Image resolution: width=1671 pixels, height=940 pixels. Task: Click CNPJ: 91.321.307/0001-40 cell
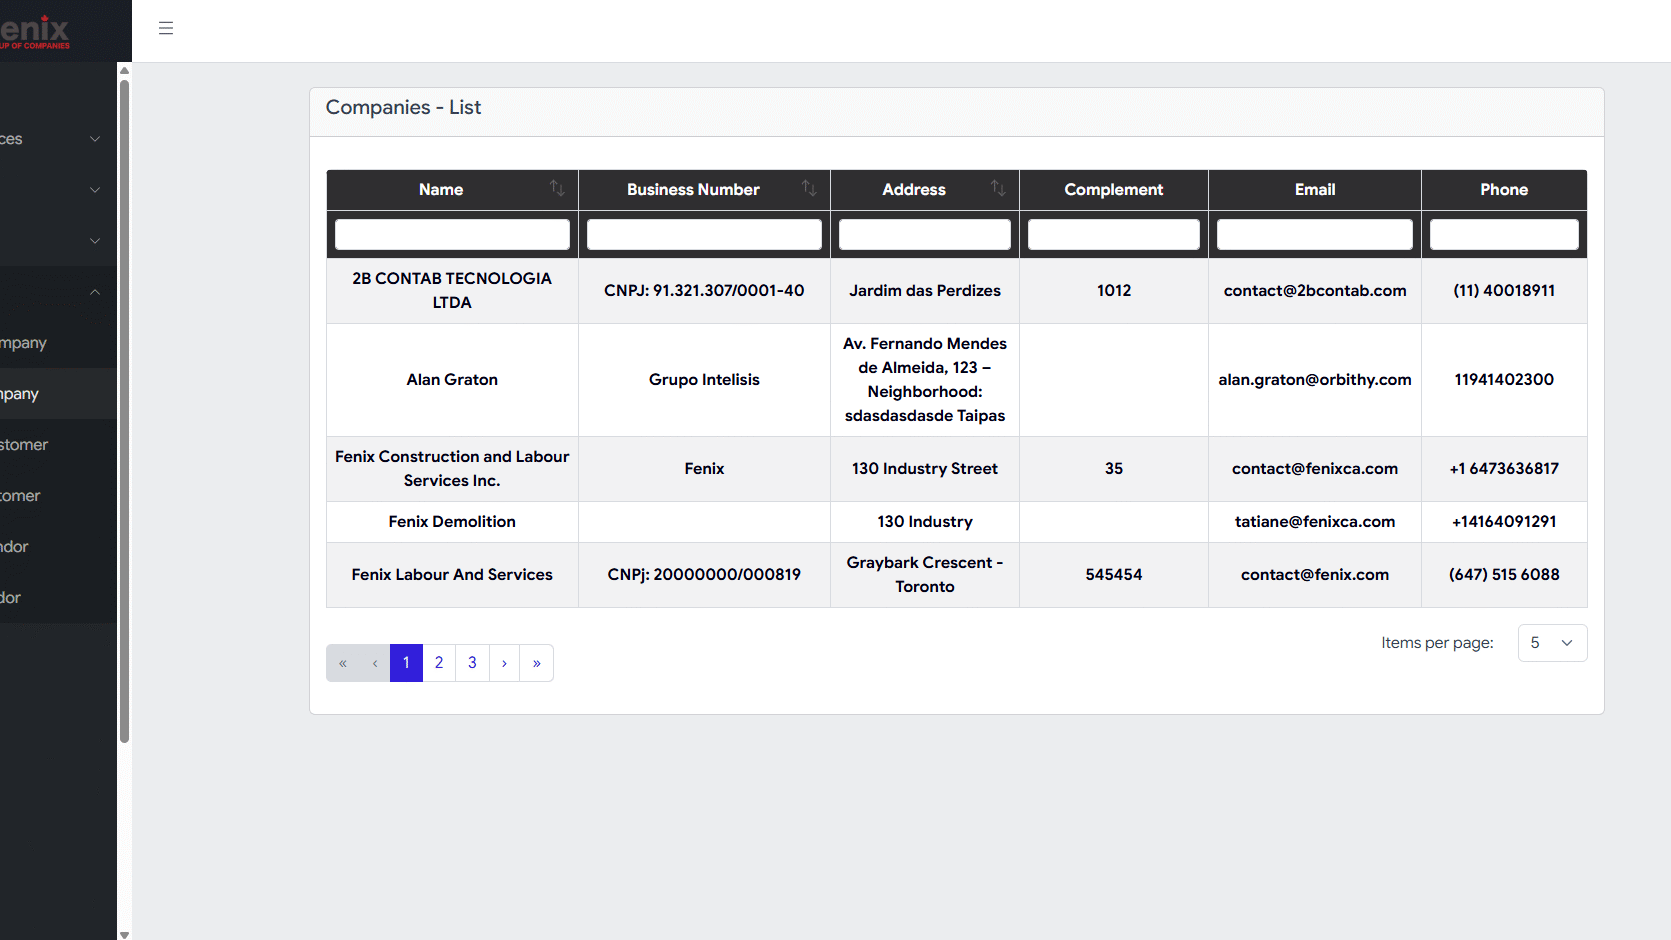(x=704, y=290)
